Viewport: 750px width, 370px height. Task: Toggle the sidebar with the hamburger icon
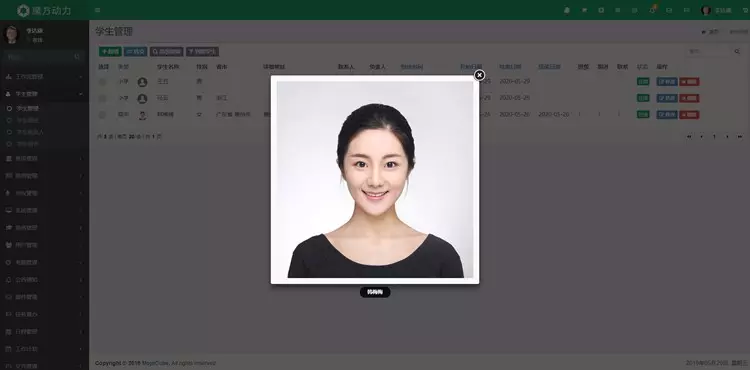(x=98, y=10)
